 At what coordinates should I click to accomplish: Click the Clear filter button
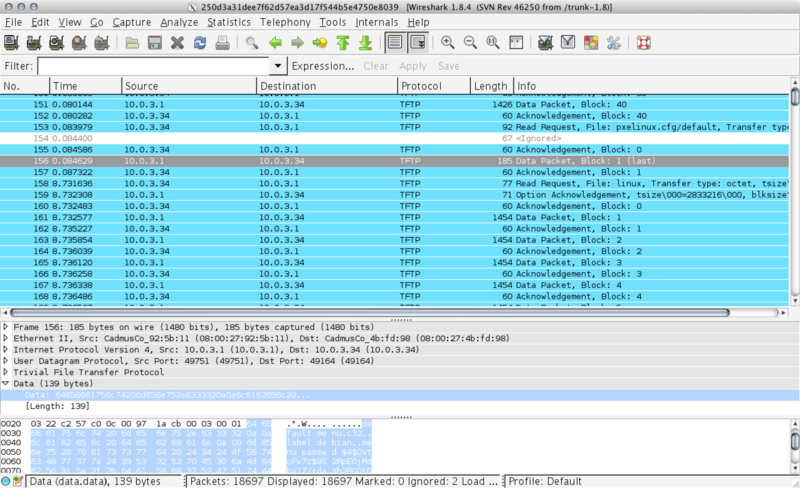[x=376, y=66]
